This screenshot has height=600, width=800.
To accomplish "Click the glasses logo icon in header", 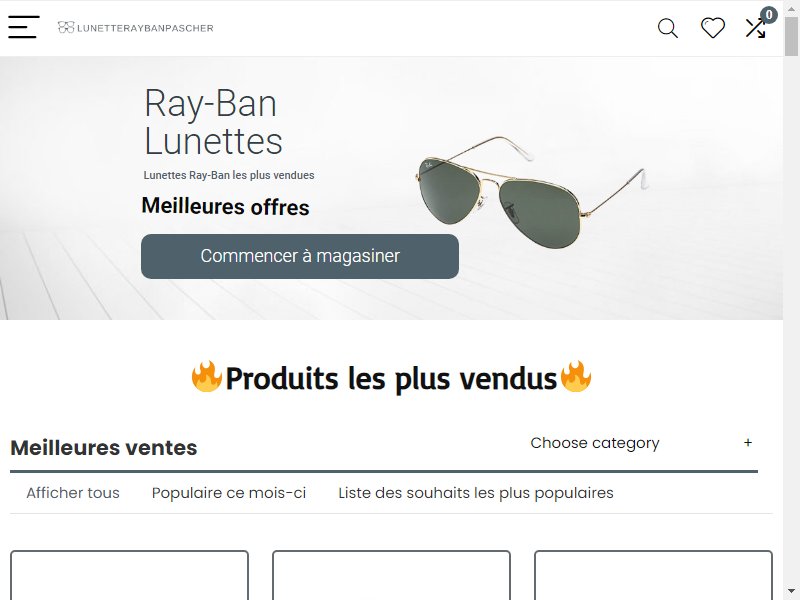I will (x=66, y=27).
